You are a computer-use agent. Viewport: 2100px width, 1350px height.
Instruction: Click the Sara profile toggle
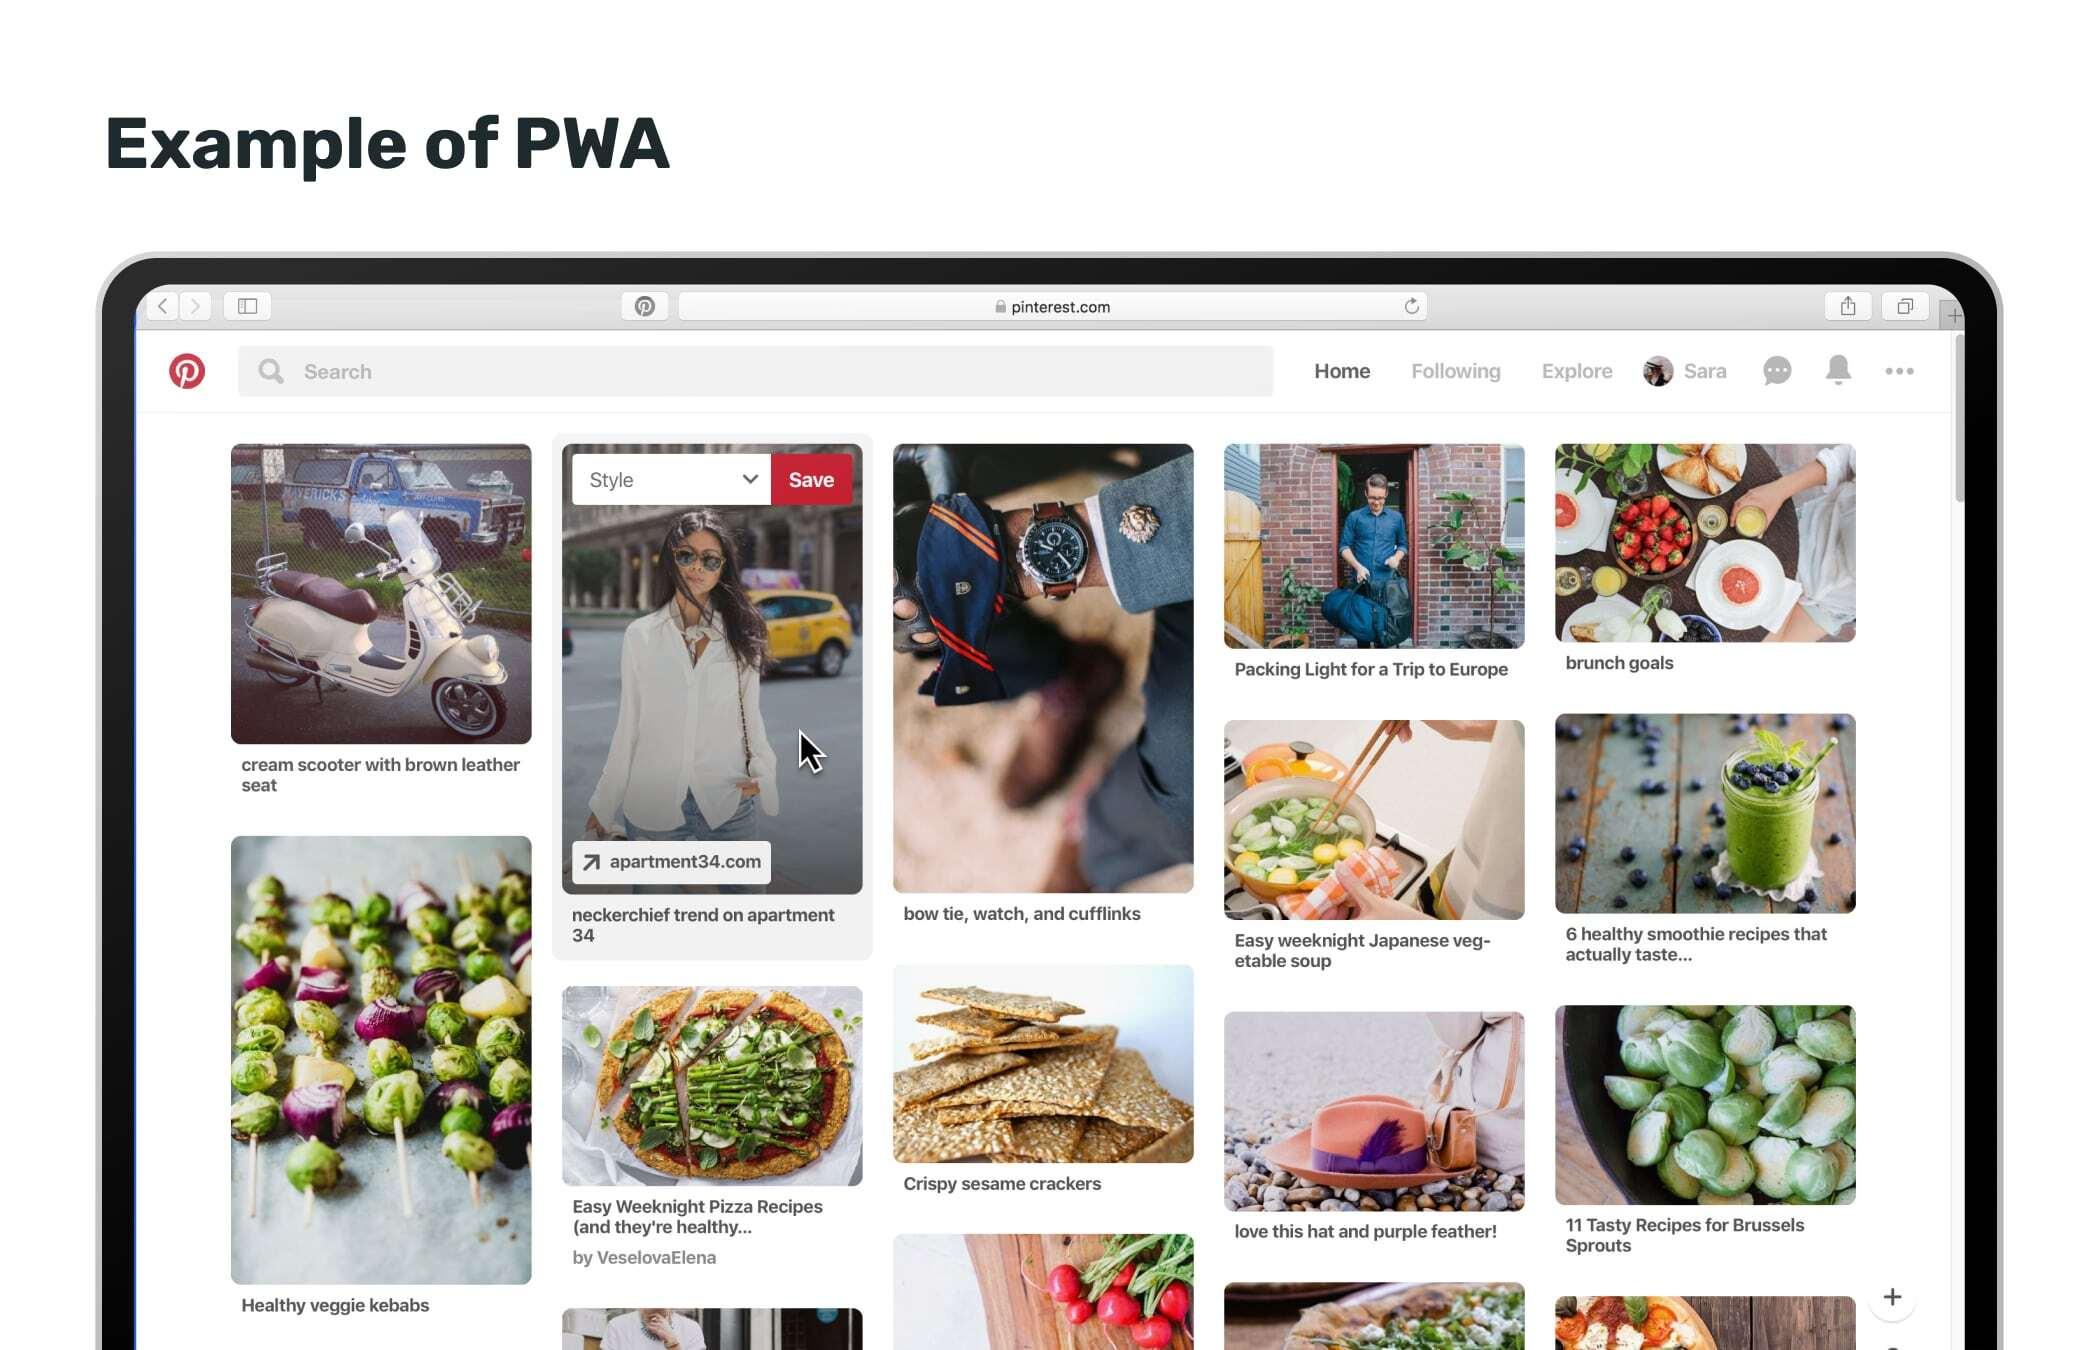coord(1684,370)
